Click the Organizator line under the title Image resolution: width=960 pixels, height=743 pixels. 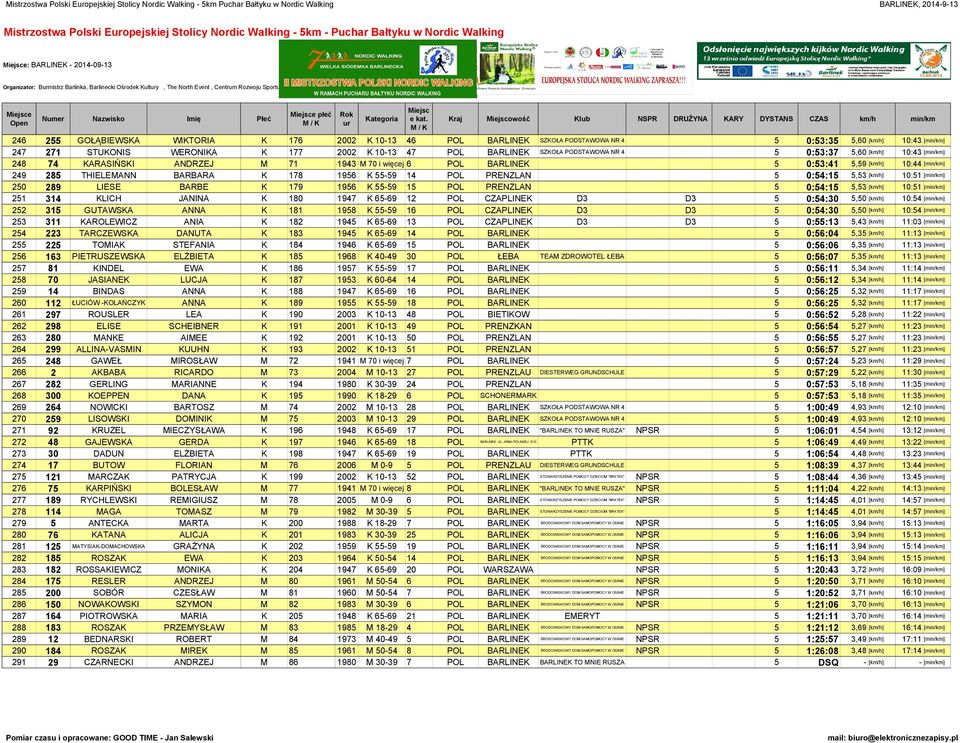141,88
